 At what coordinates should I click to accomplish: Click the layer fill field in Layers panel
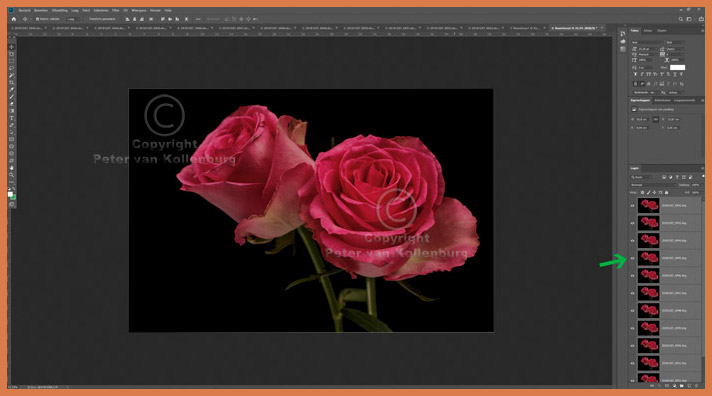click(x=695, y=193)
